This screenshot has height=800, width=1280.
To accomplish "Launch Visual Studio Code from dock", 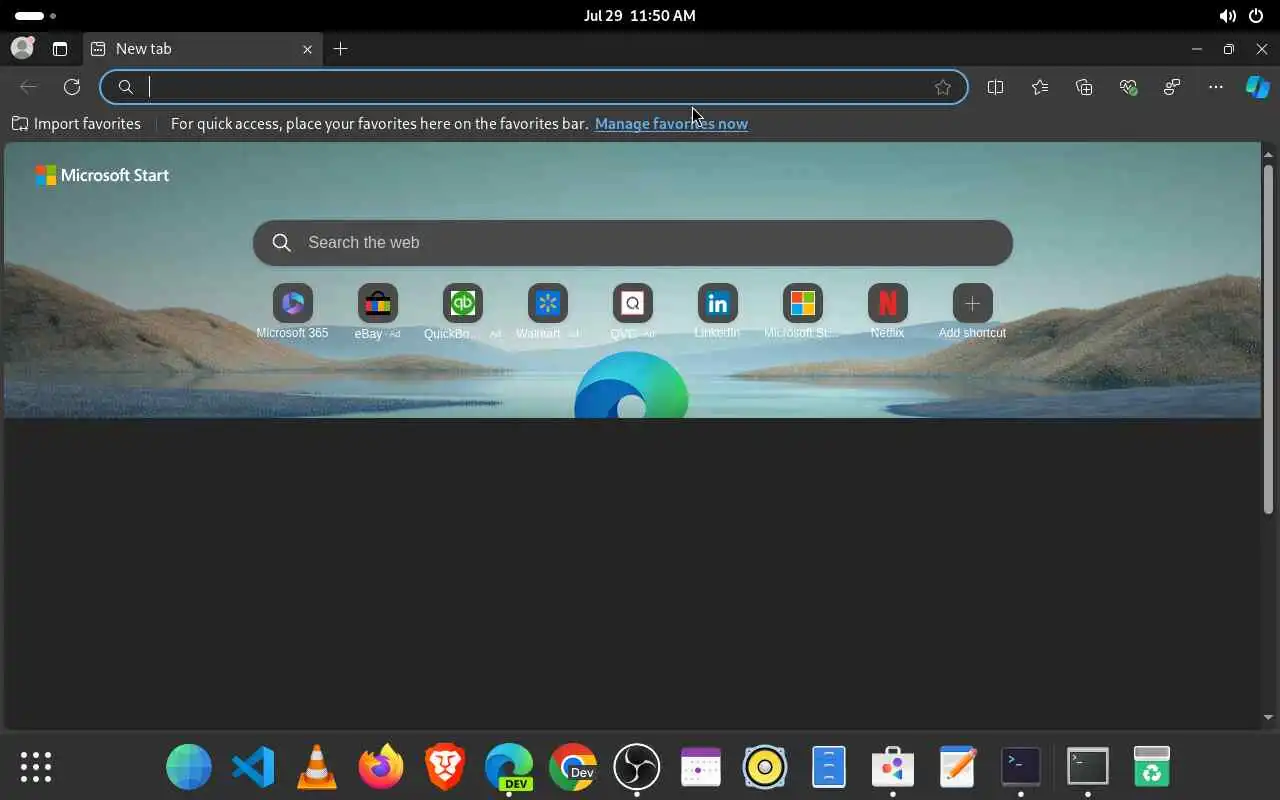I will point(253,767).
